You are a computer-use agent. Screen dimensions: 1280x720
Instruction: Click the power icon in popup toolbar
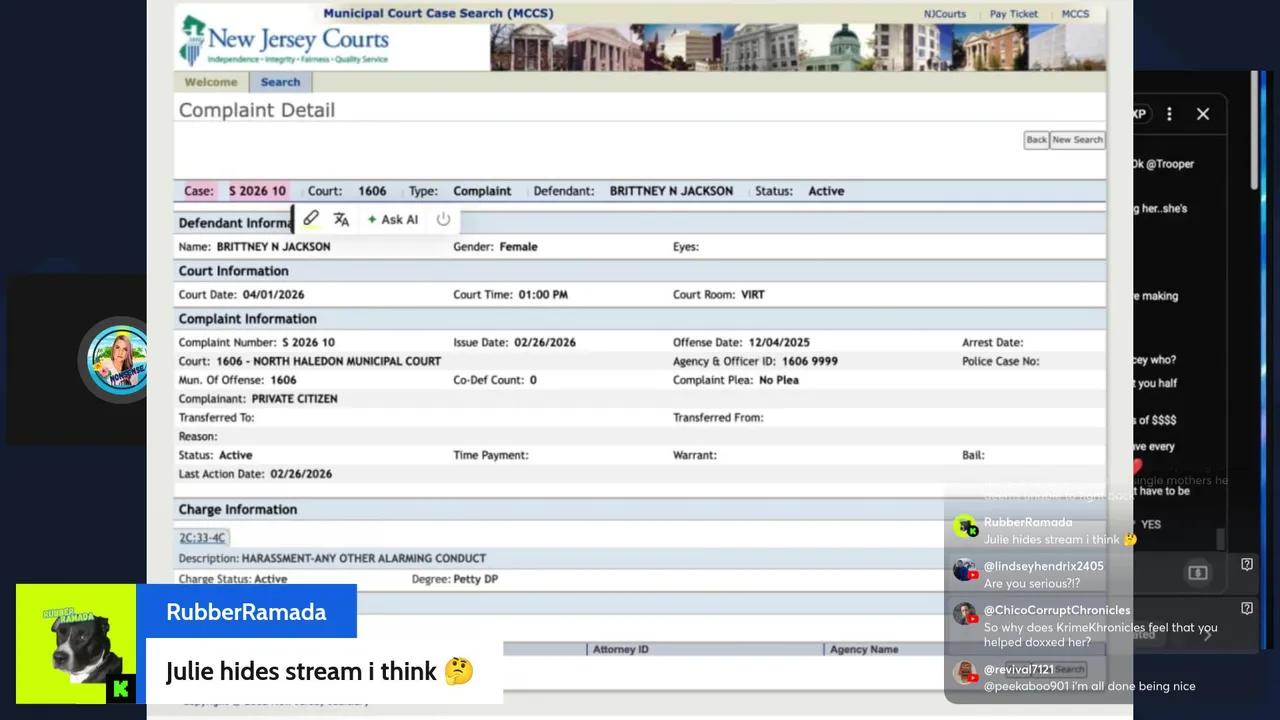[443, 219]
